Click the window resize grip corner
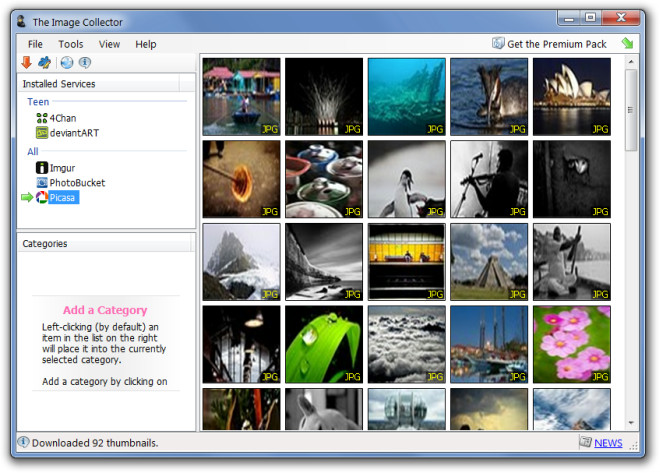 tap(633, 446)
